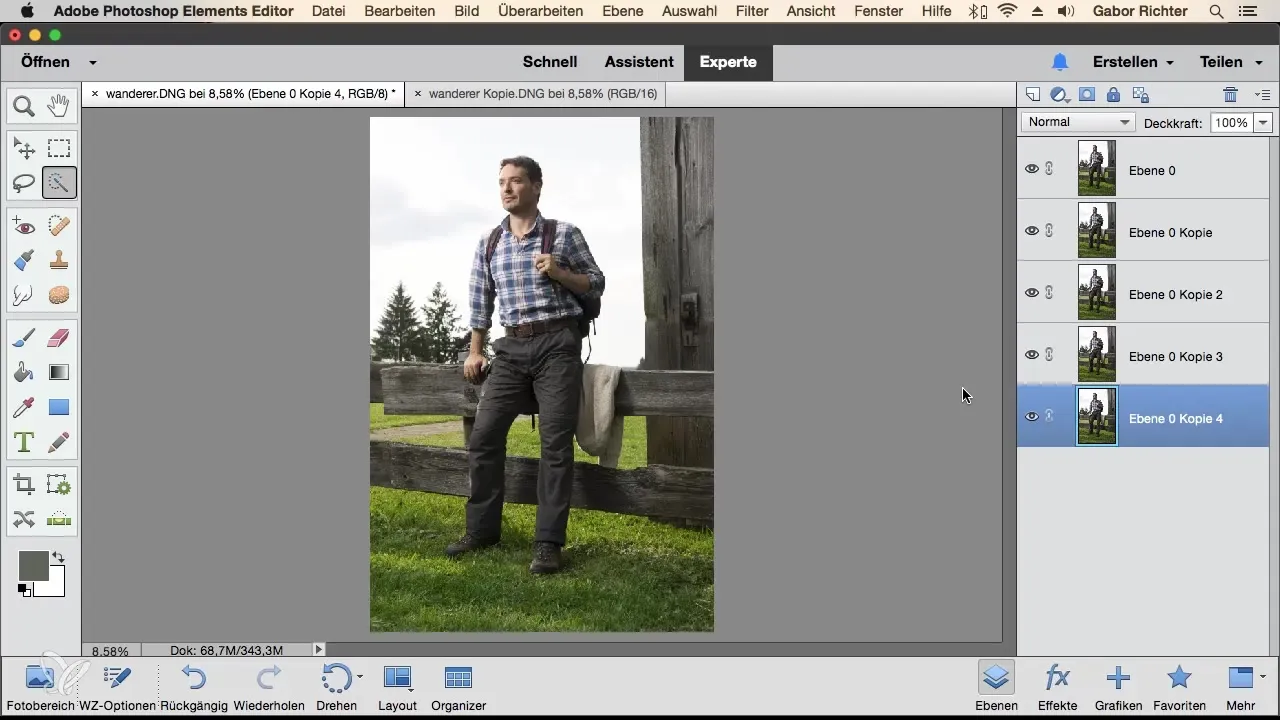Open the blend mode Normal dropdown
Screen dimensions: 1280x720
tap(1078, 122)
